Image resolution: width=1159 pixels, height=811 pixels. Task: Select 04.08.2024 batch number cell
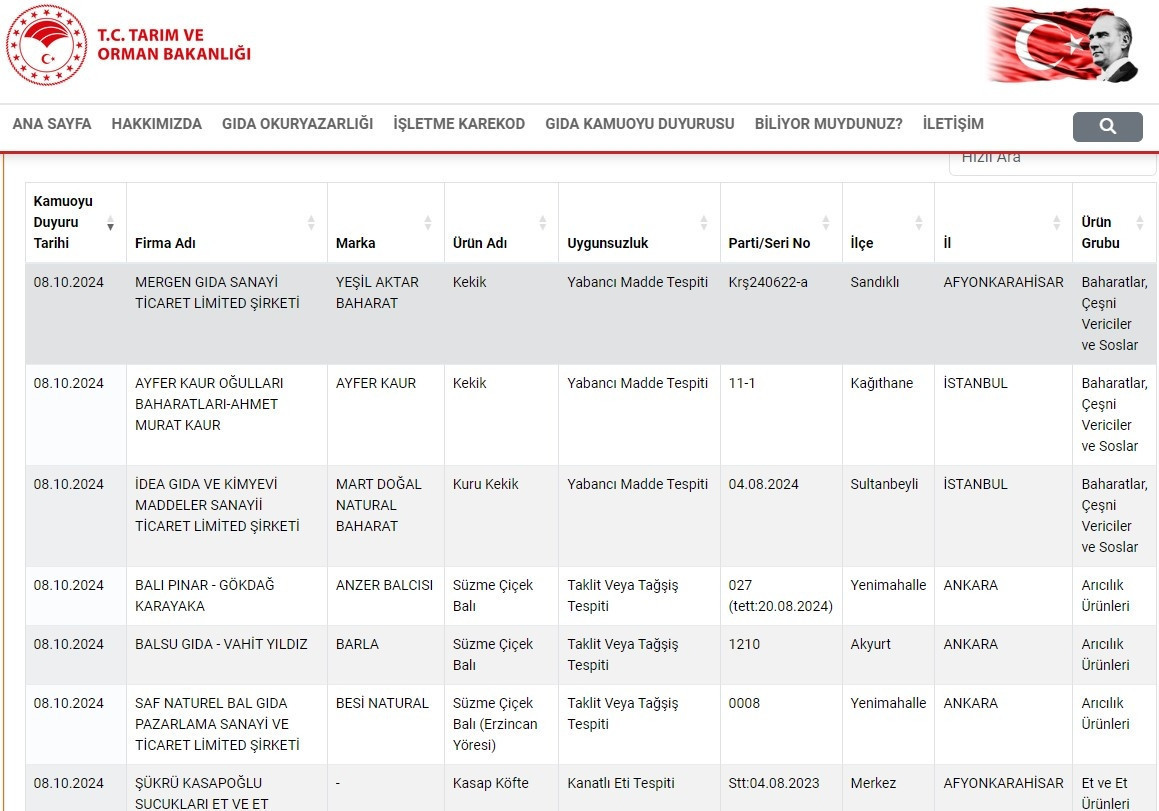click(781, 516)
